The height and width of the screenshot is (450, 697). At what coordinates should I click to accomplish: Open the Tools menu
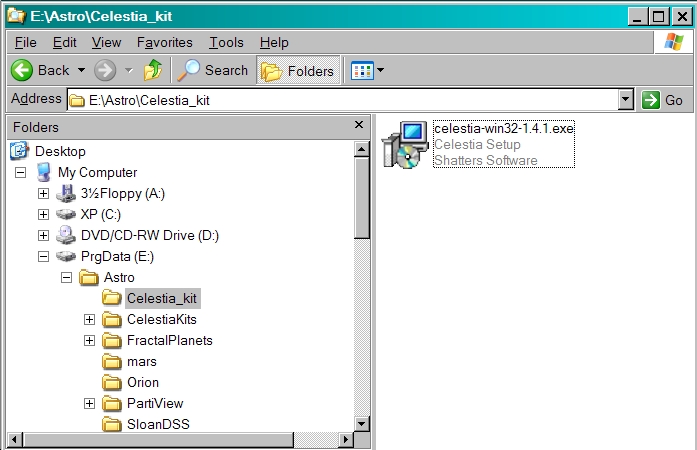pyautogui.click(x=226, y=43)
